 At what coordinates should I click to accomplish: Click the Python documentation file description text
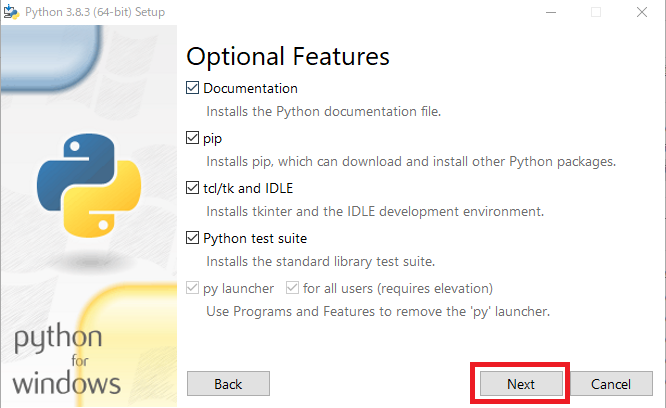[x=323, y=111]
